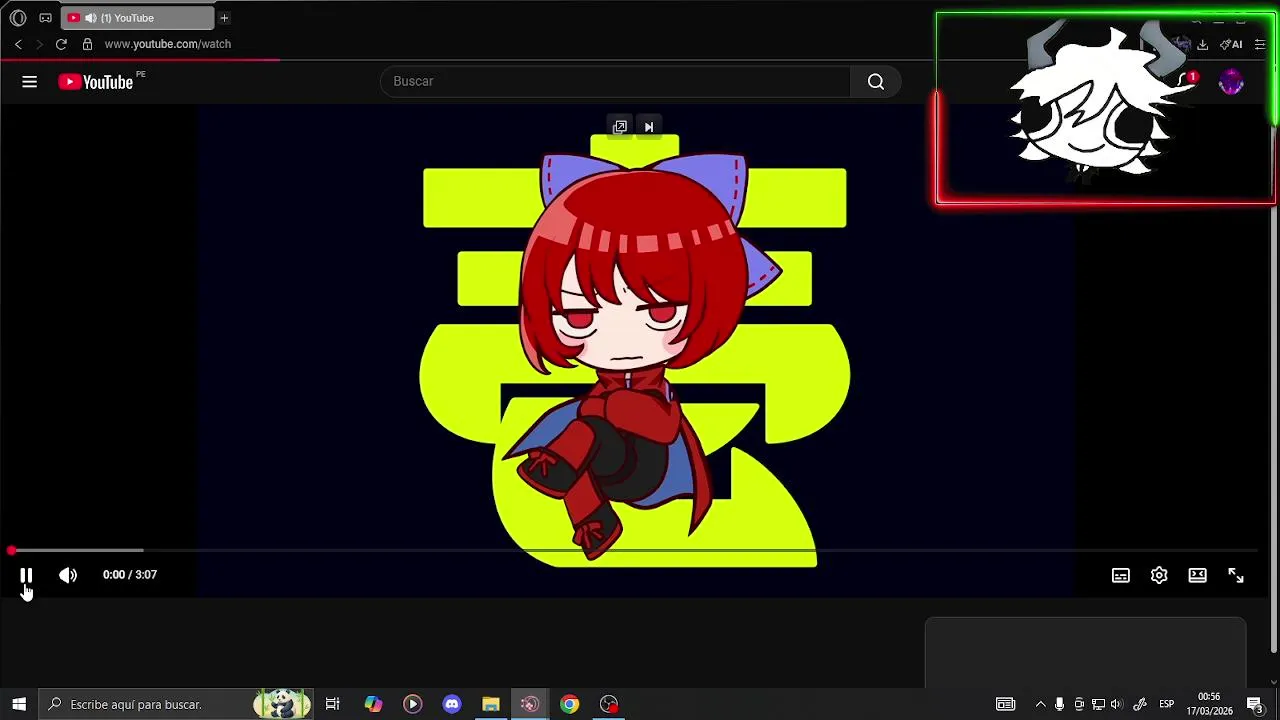Open the system tray microphone icon

click(1060, 704)
